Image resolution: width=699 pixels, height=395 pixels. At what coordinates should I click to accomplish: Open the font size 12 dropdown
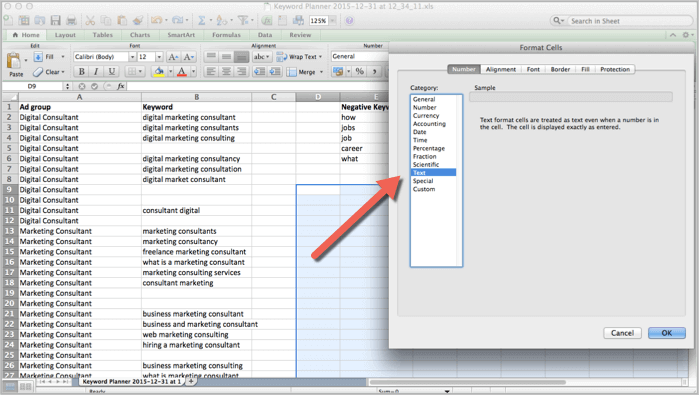point(159,57)
